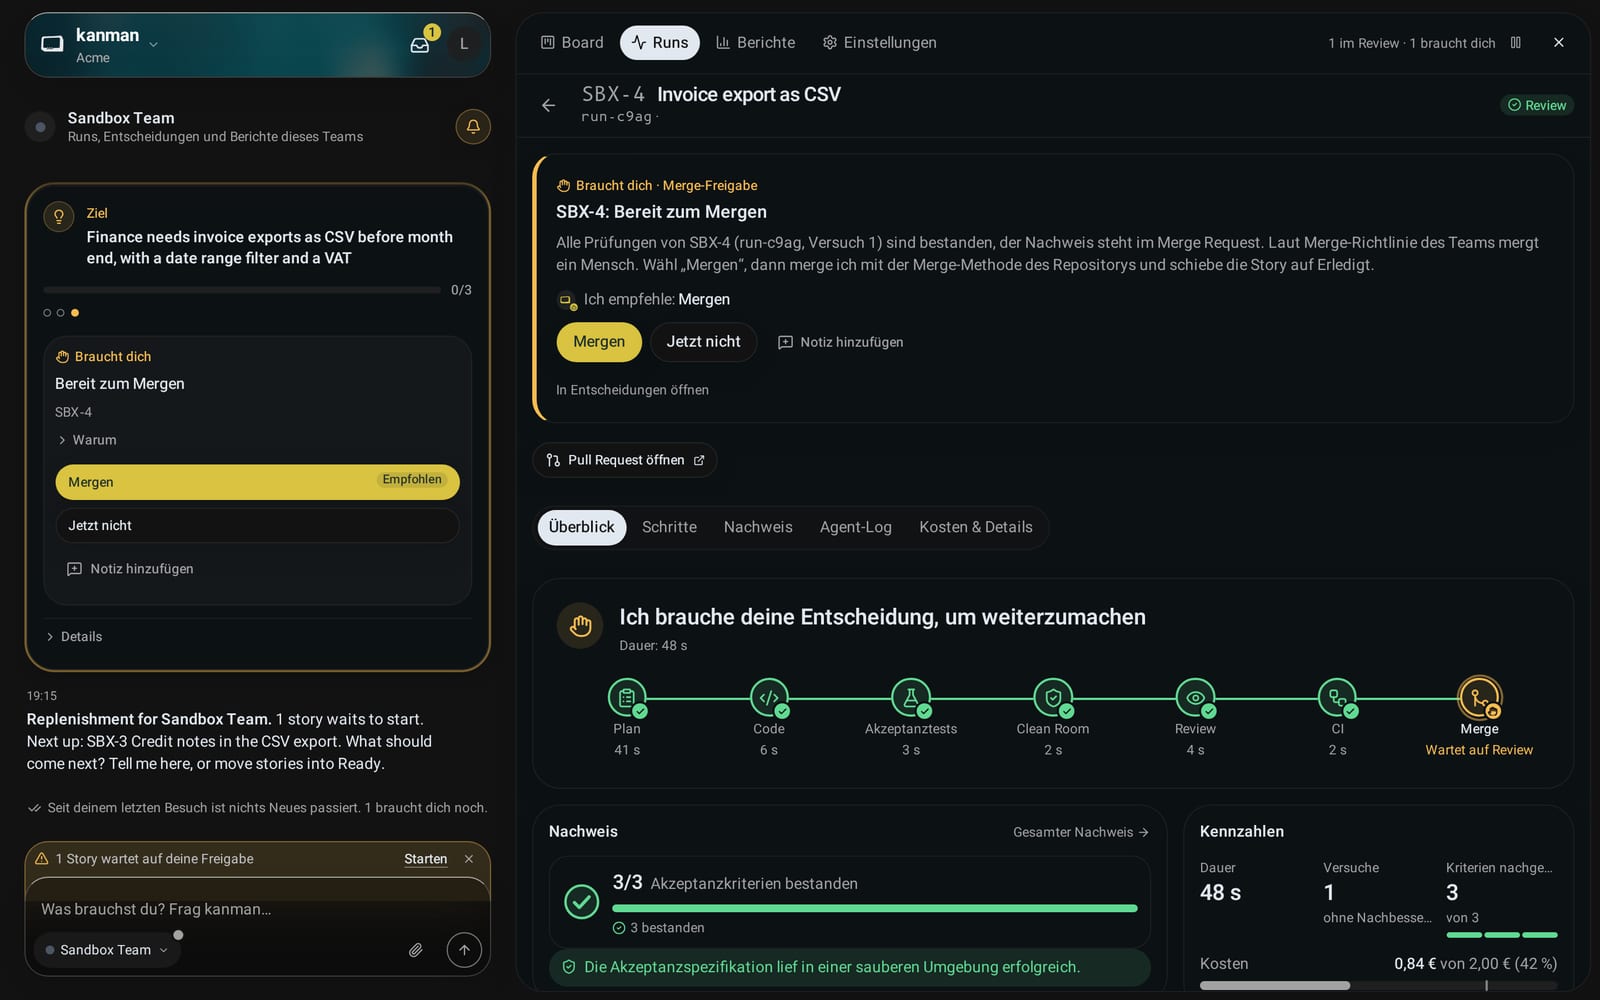Click the Review step eye icon

(x=1195, y=698)
